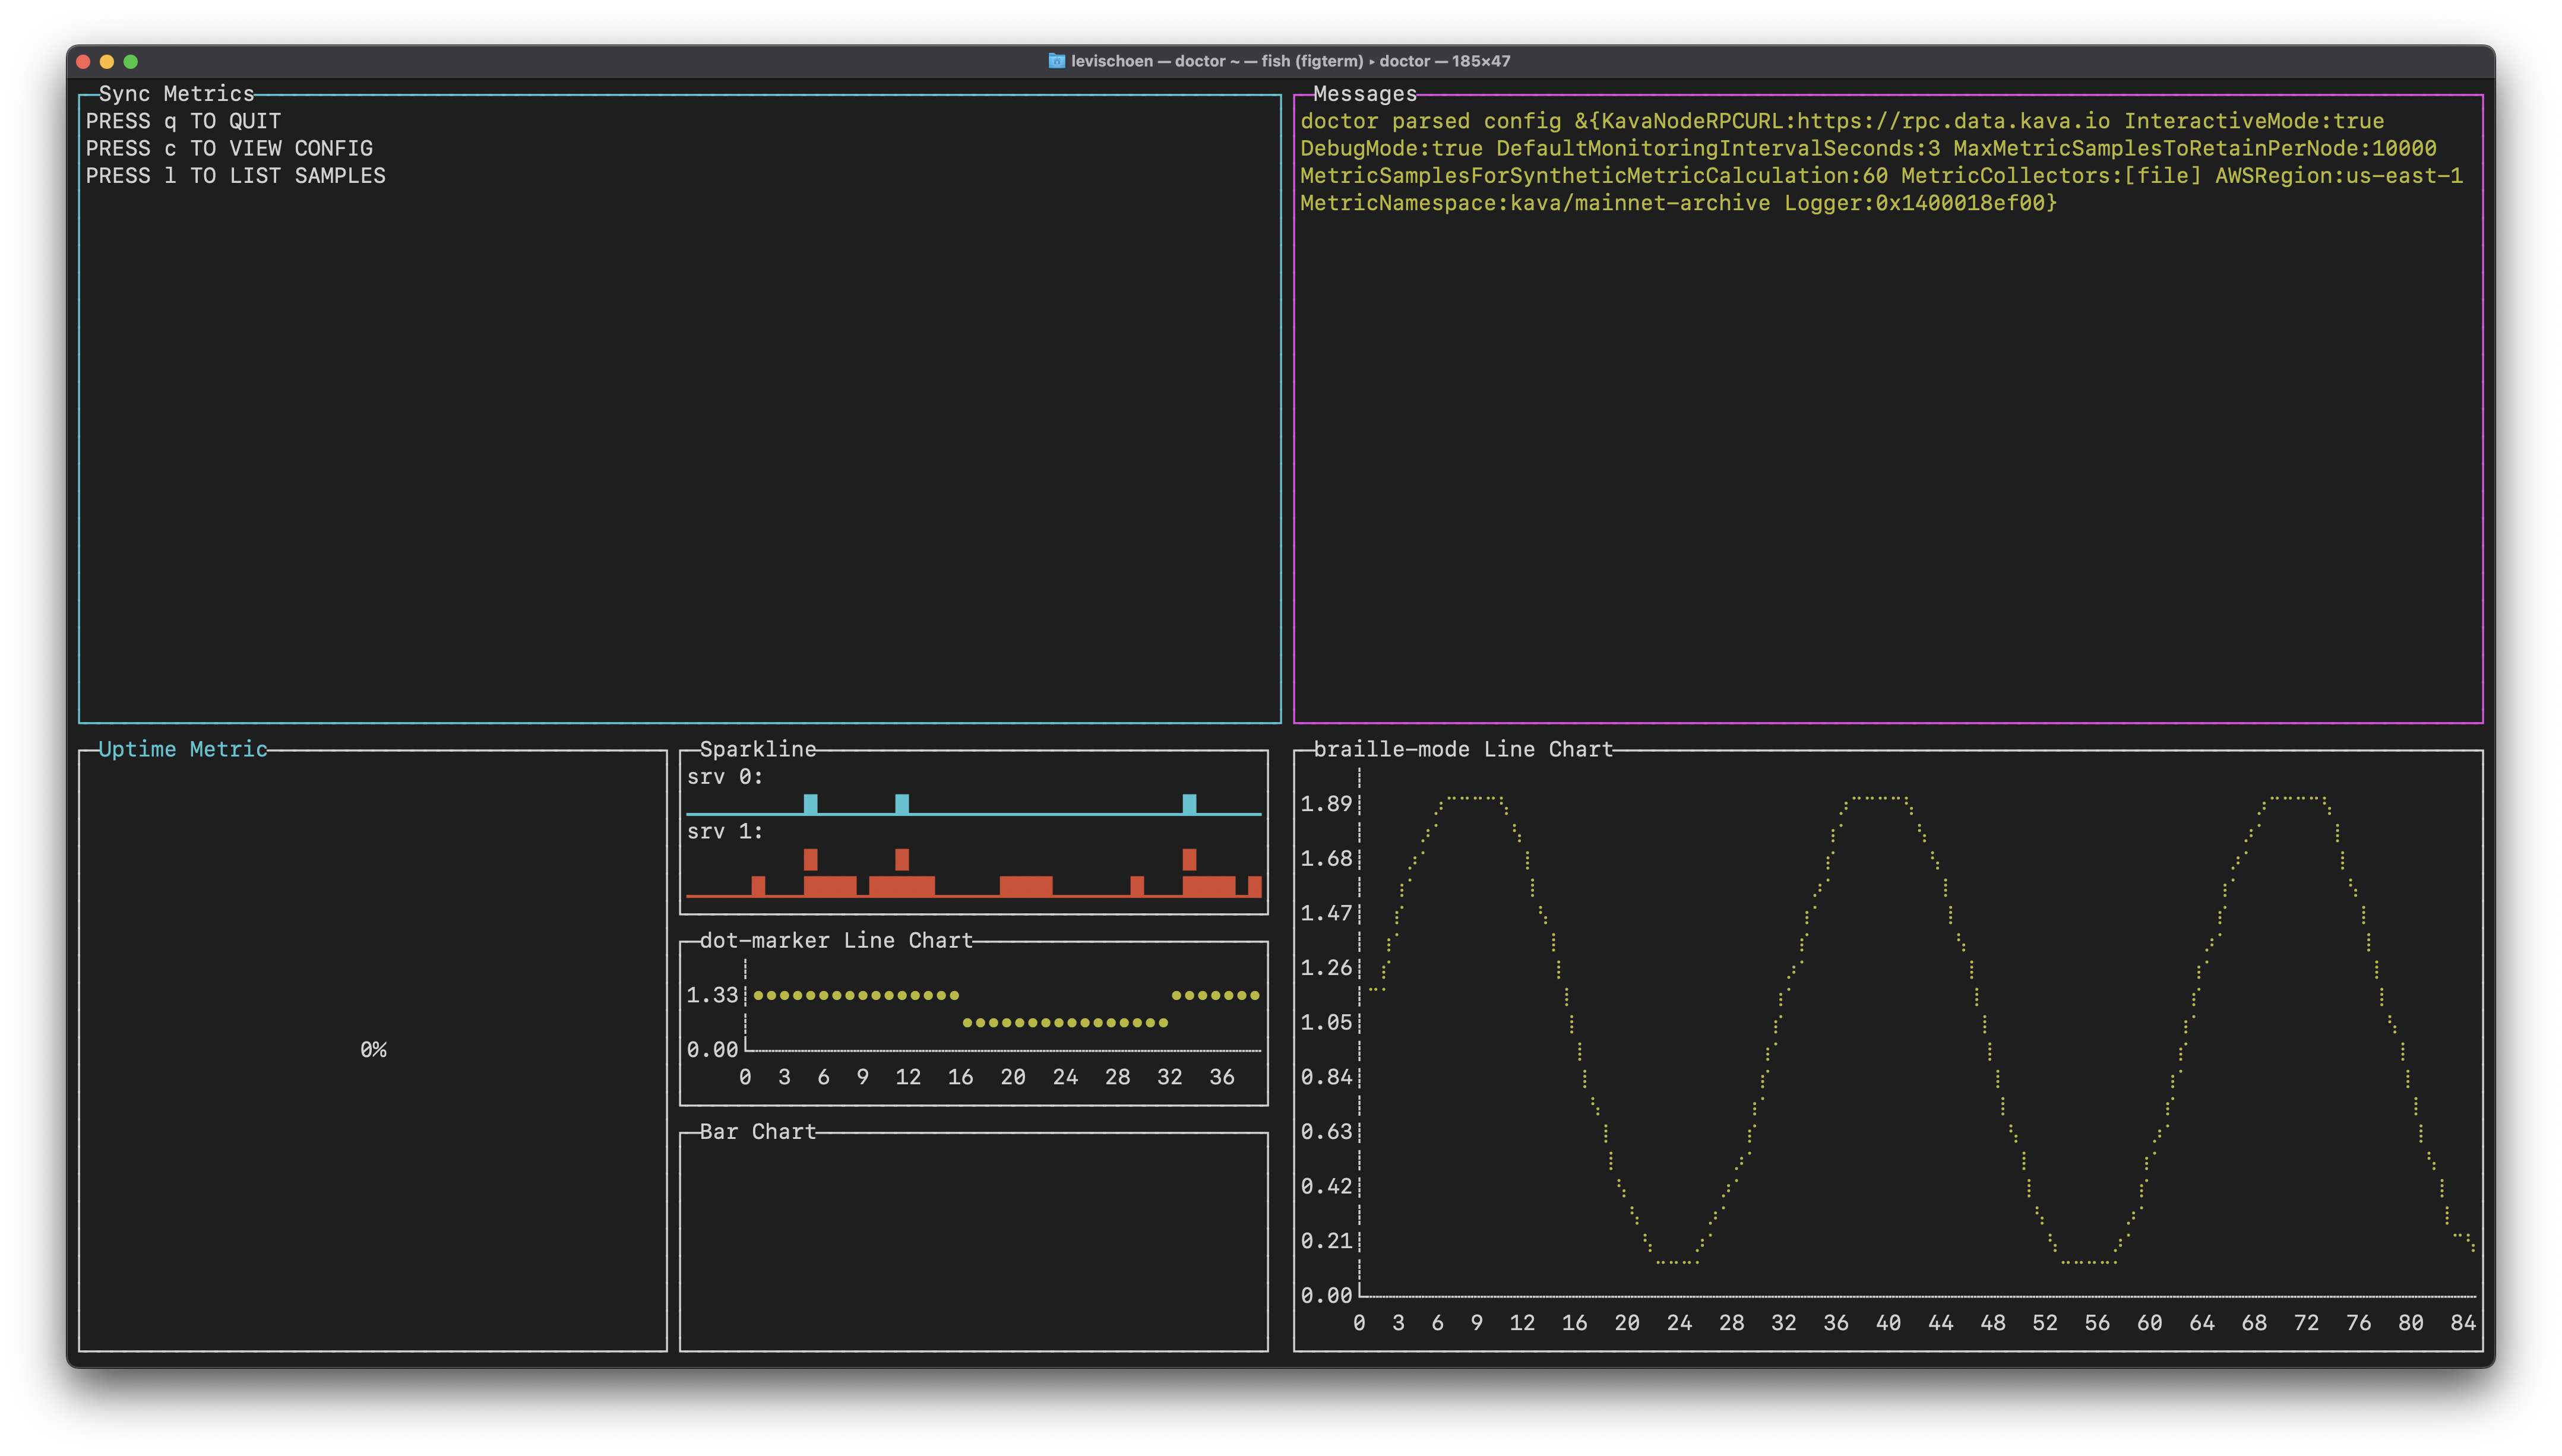Click 'PRESS l TO LIST SAMPLES' line
Screen dimensions: 2562x1456
235,175
